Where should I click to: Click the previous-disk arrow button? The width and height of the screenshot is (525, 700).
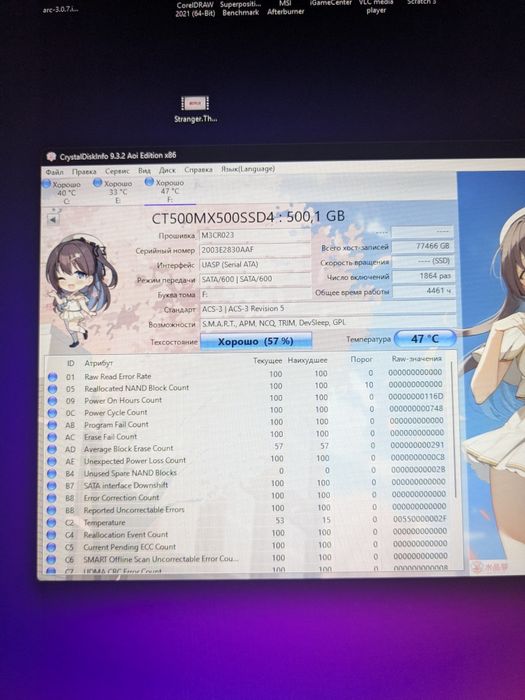click(53, 219)
